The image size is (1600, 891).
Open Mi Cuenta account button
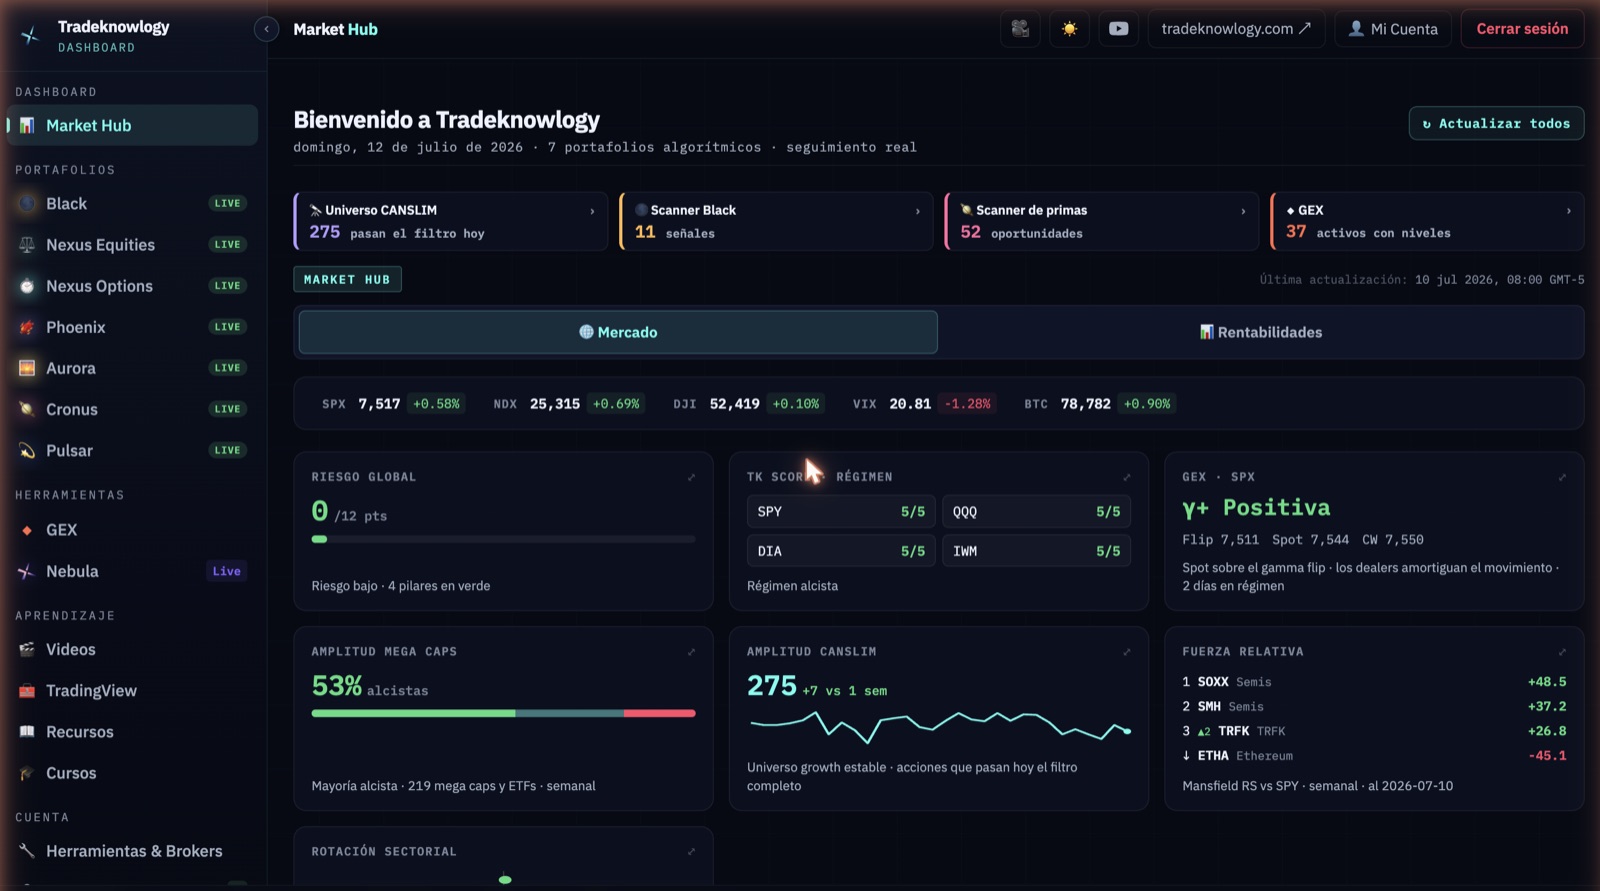[x=1393, y=29]
